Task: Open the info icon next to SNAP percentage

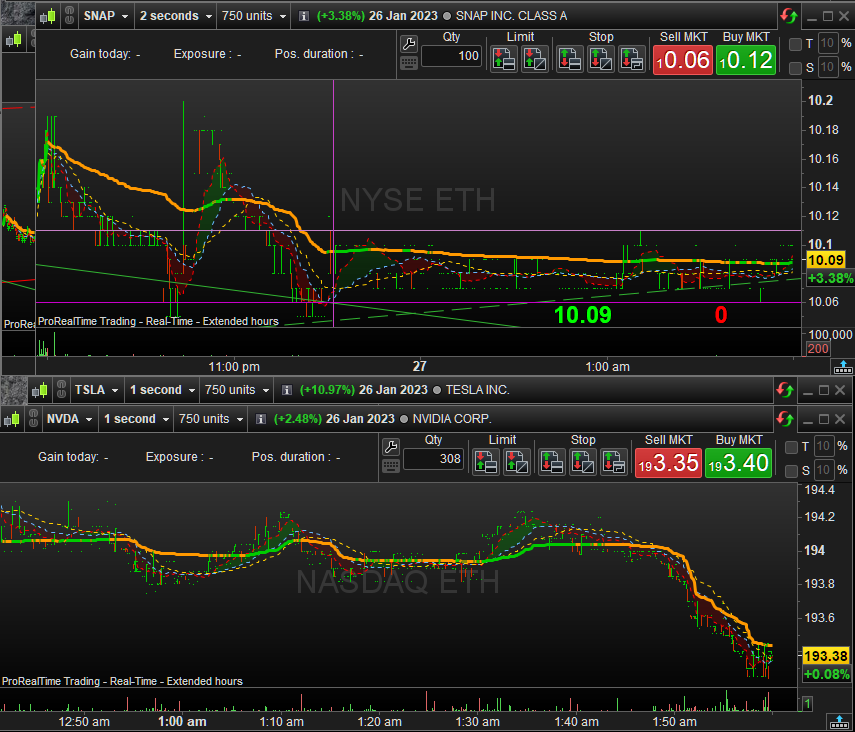Action: [x=304, y=16]
